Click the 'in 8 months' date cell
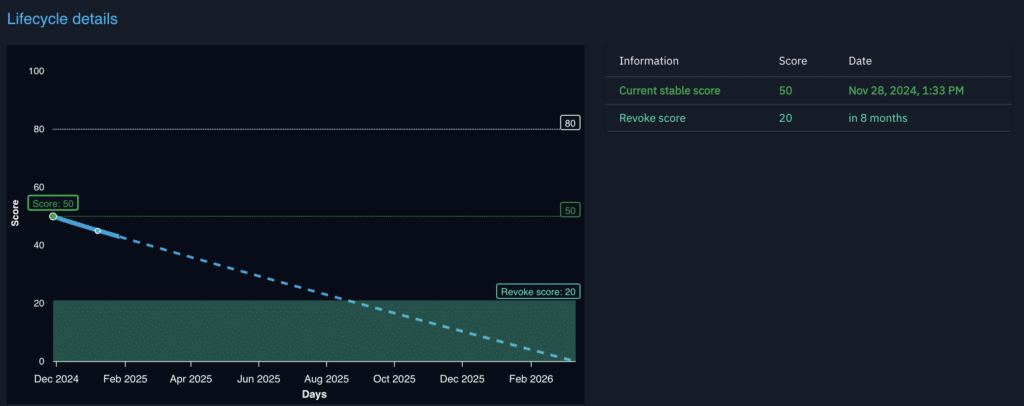 877,119
